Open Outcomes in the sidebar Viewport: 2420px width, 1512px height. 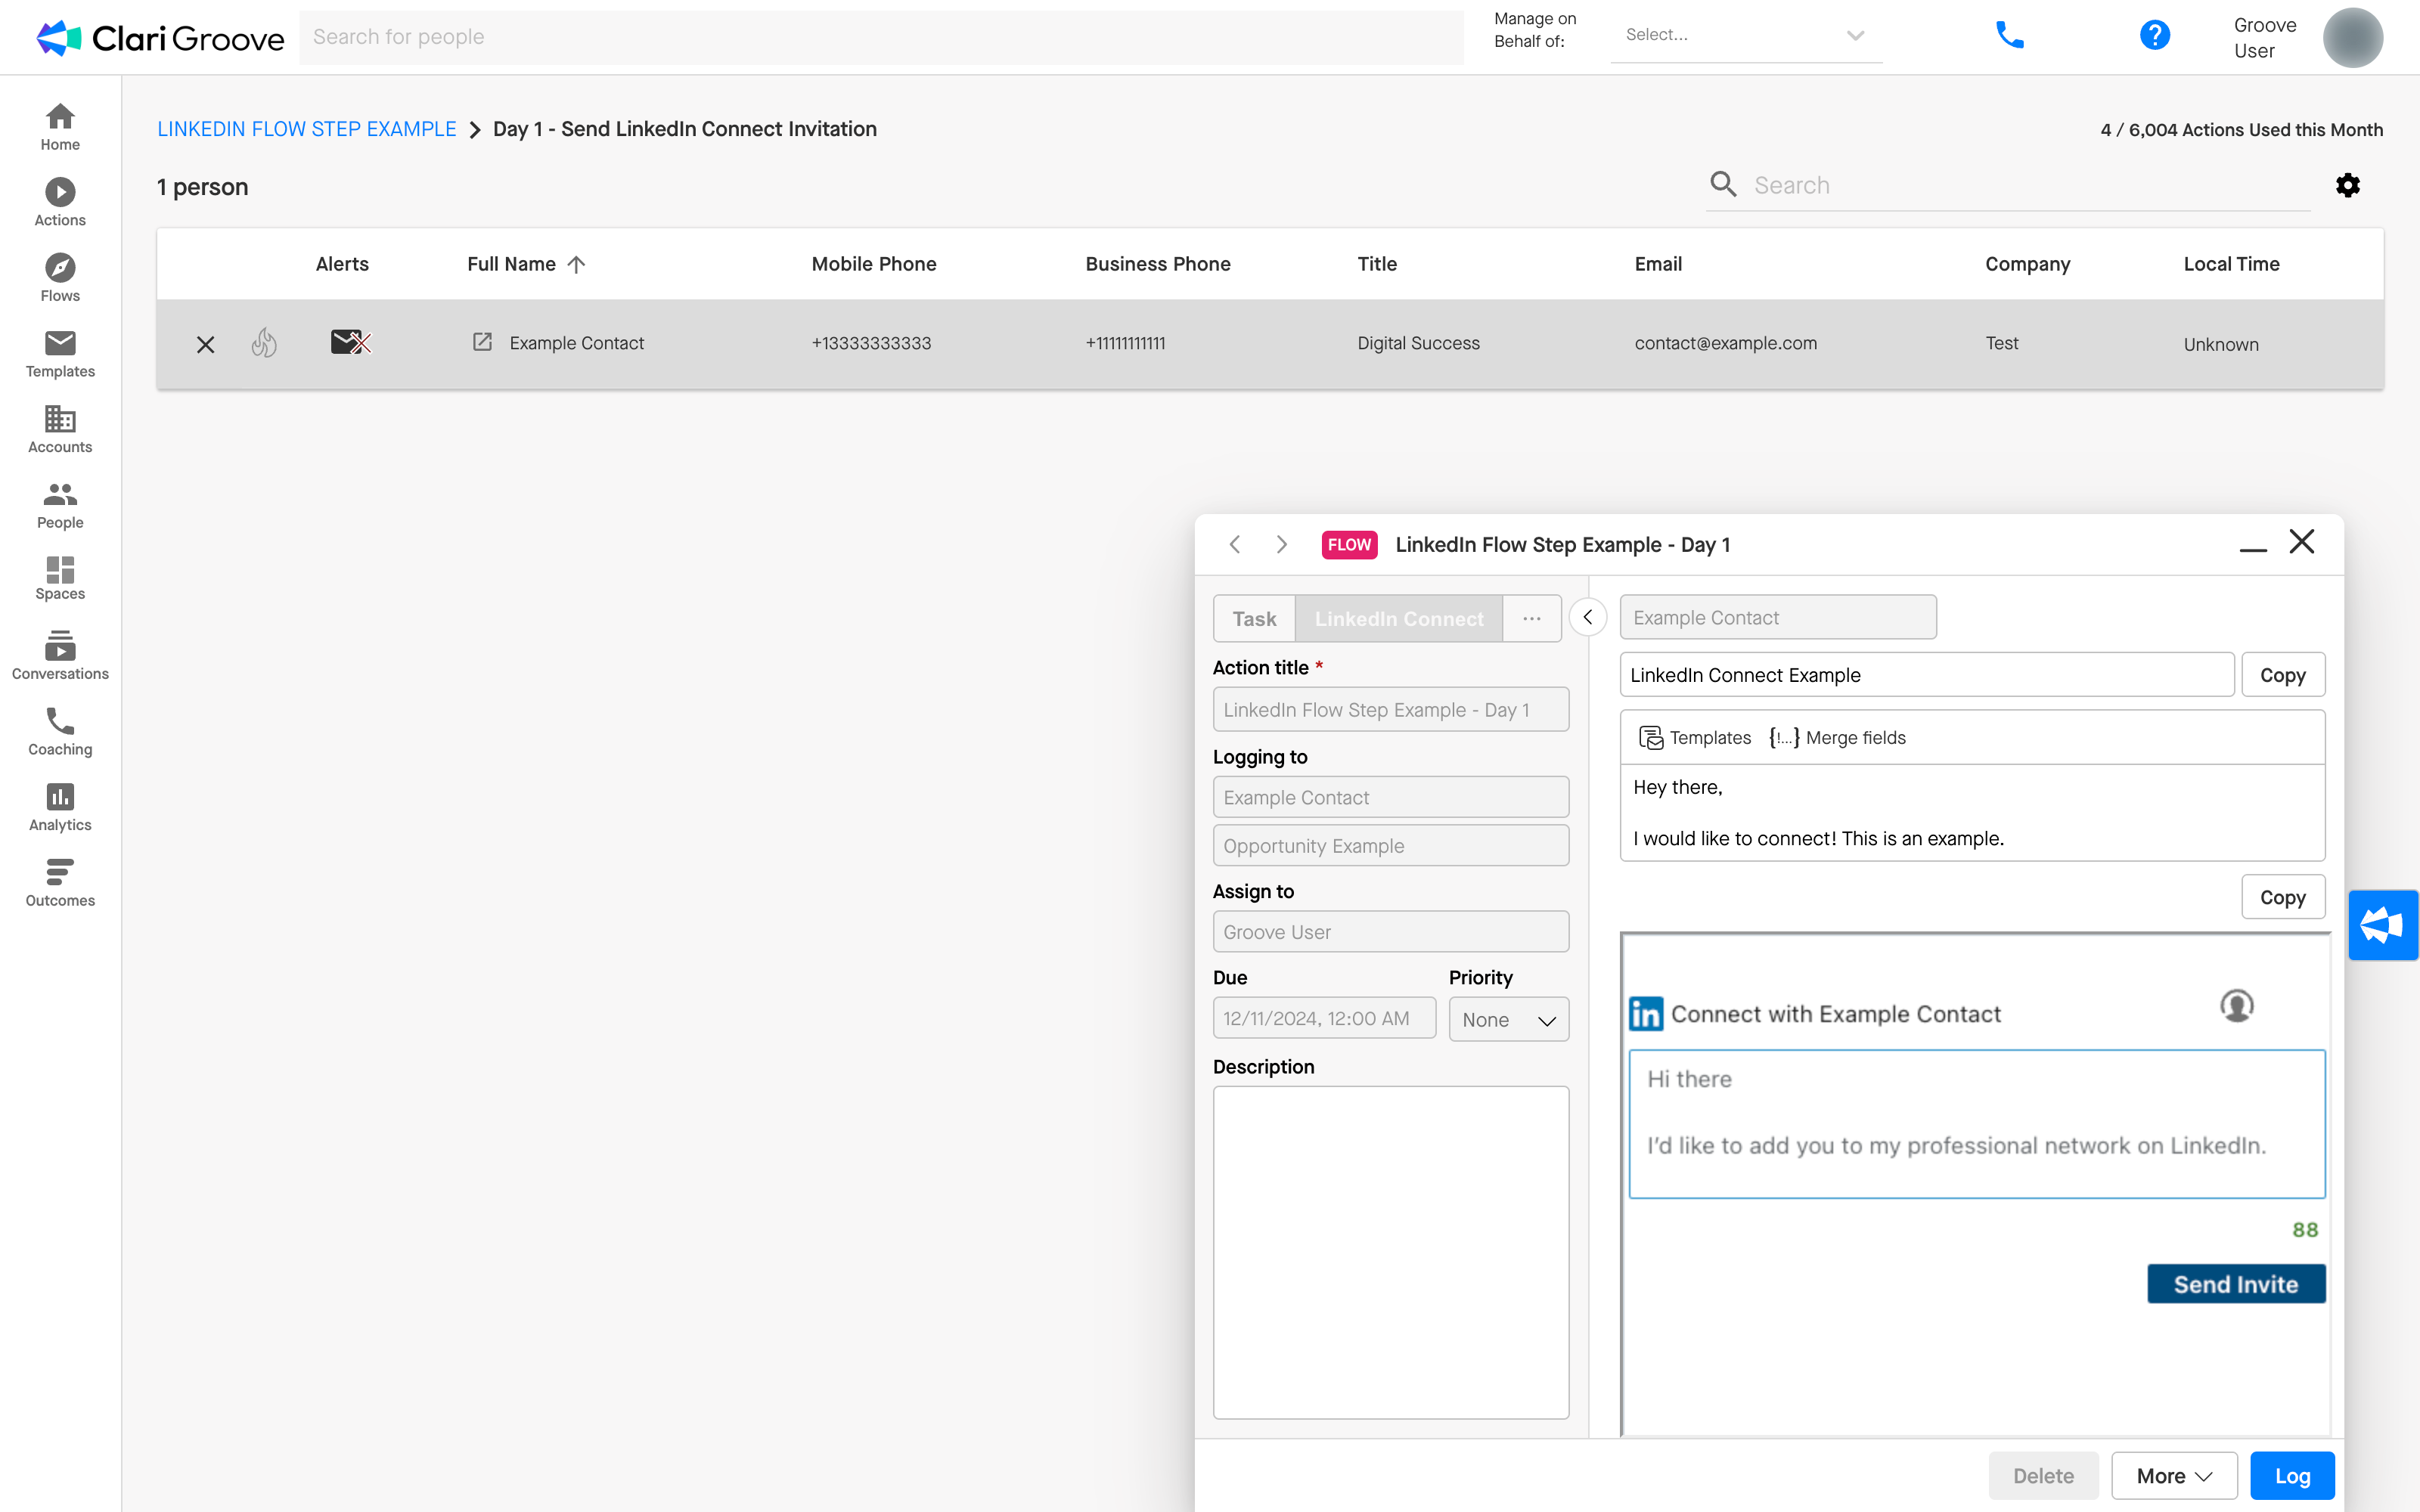(60, 883)
